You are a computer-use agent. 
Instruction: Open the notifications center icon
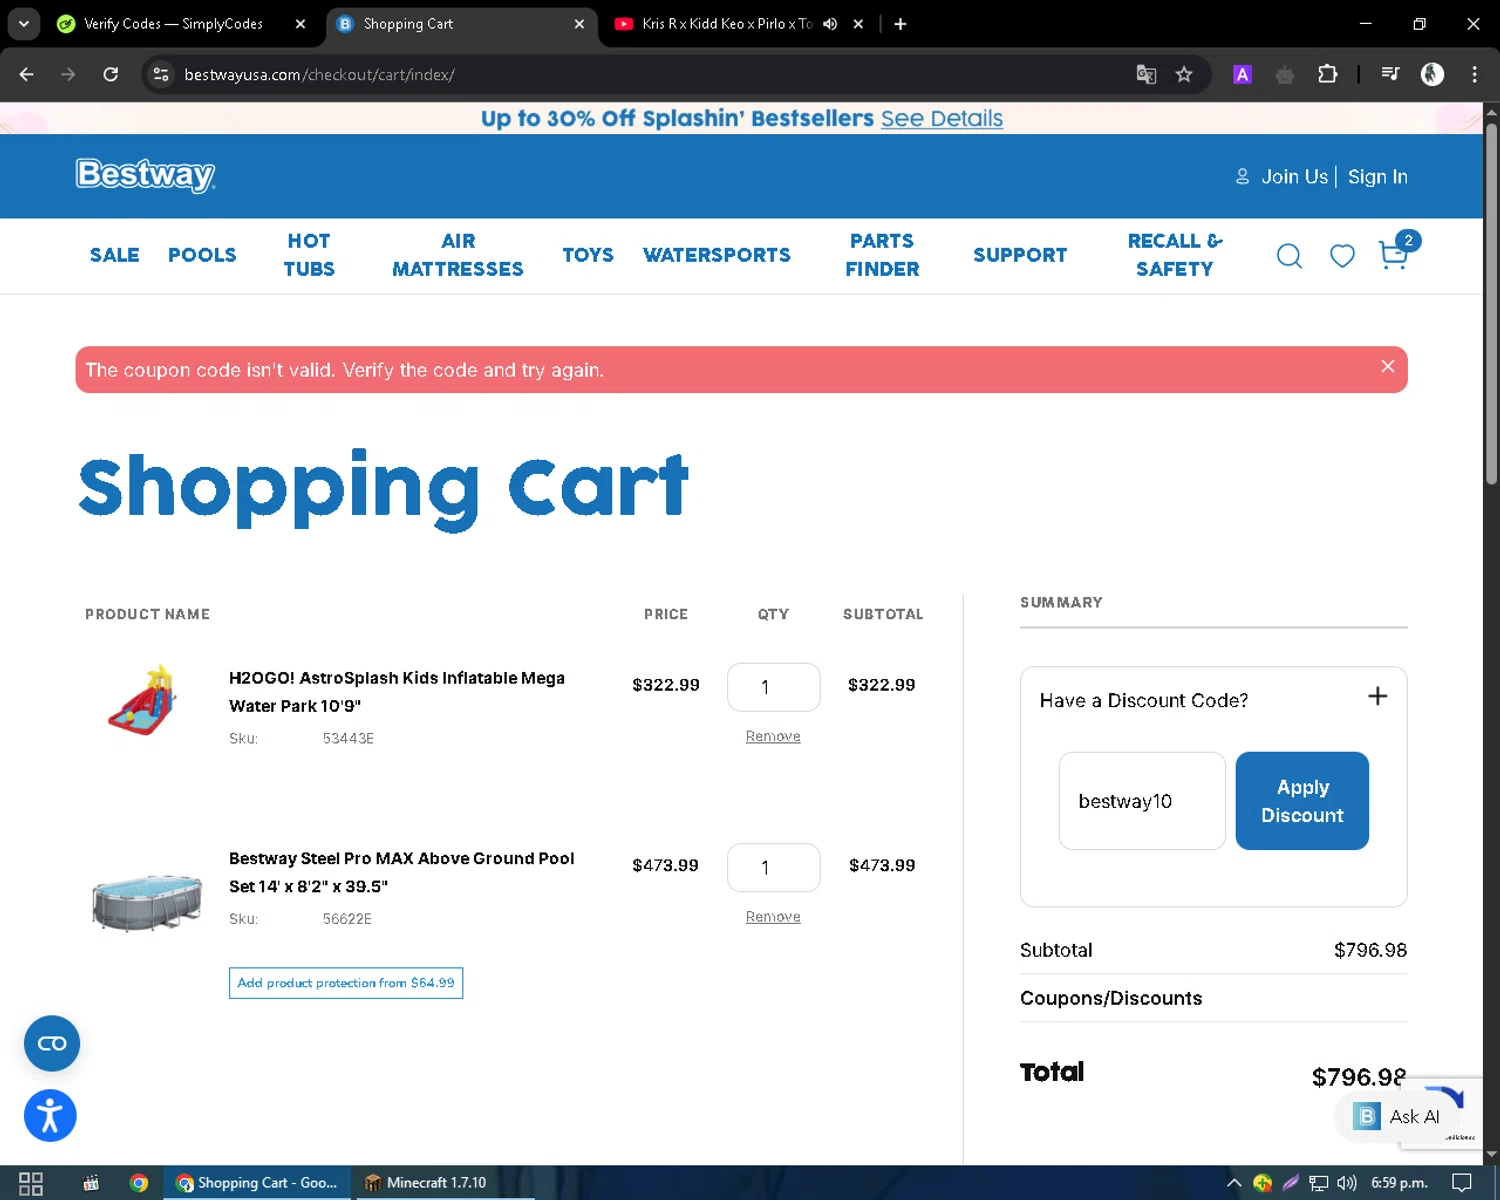[1462, 1183]
